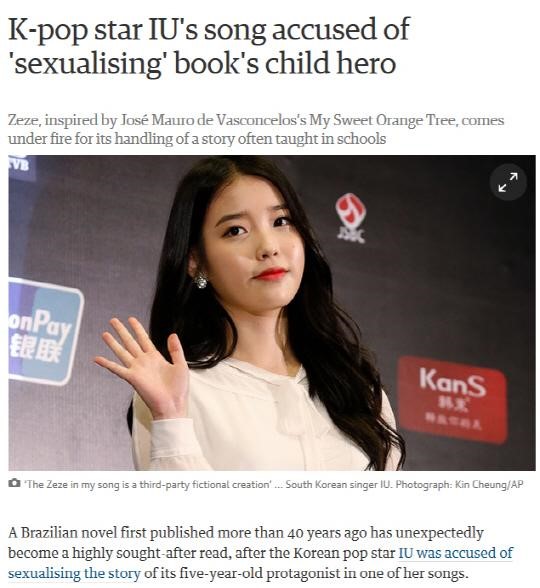Image resolution: width=540 pixels, height=588 pixels.
Task: Click the headline line "'sexualising' book's child hero"
Action: [x=202, y=63]
